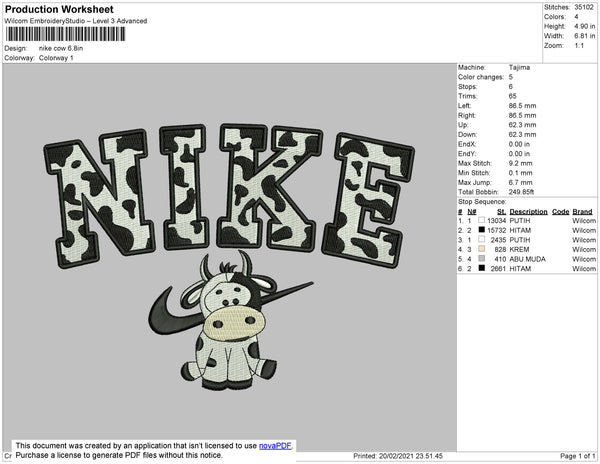600x464 pixels.
Task: Select the stitch count '2435' in row 3
Action: (x=499, y=240)
